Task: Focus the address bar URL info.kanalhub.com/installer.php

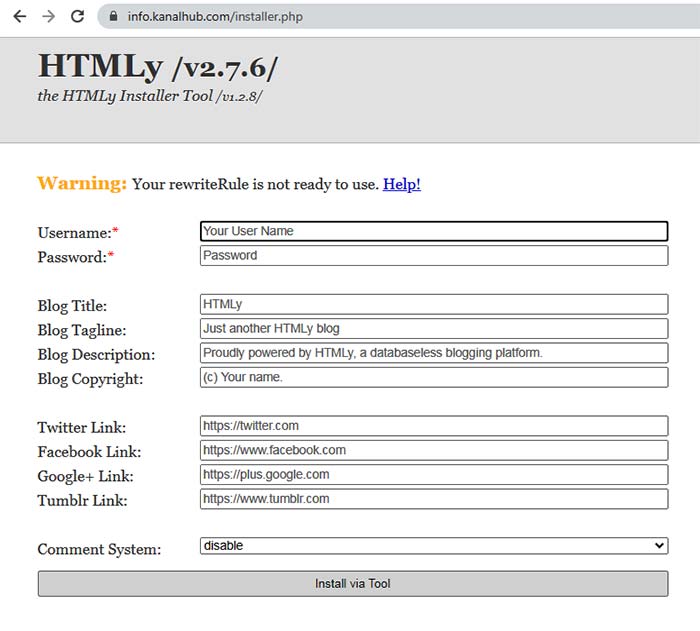Action: 215,17
